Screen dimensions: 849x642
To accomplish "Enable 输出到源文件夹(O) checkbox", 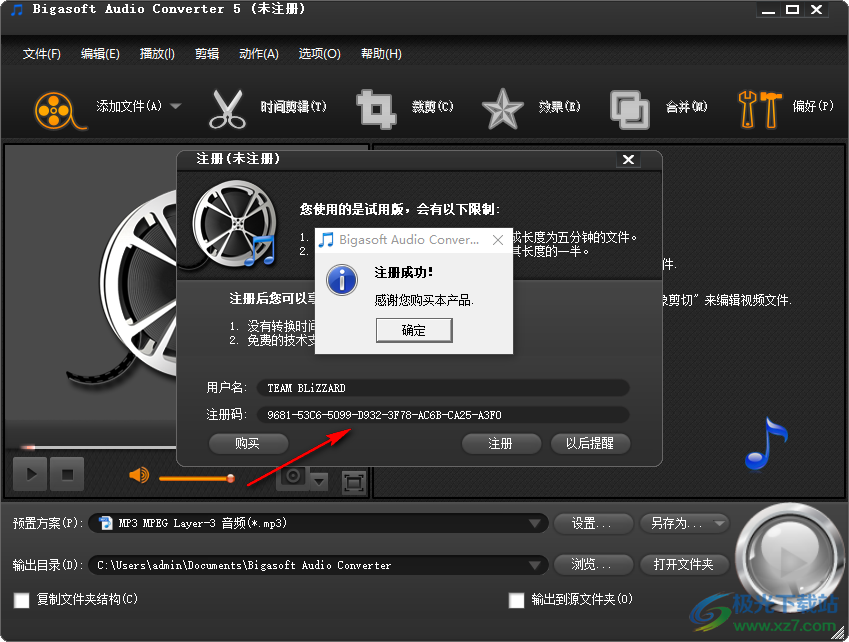I will click(x=517, y=600).
